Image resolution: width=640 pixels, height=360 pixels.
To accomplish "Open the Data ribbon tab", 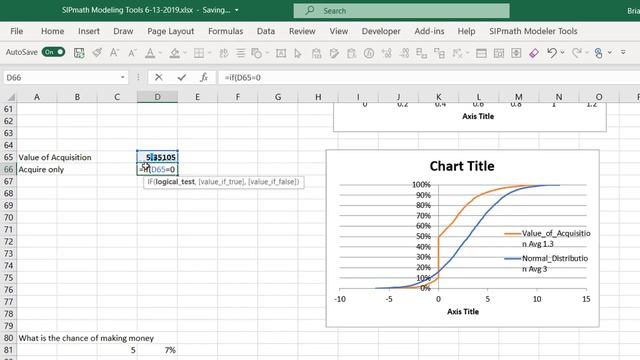I will [x=266, y=31].
